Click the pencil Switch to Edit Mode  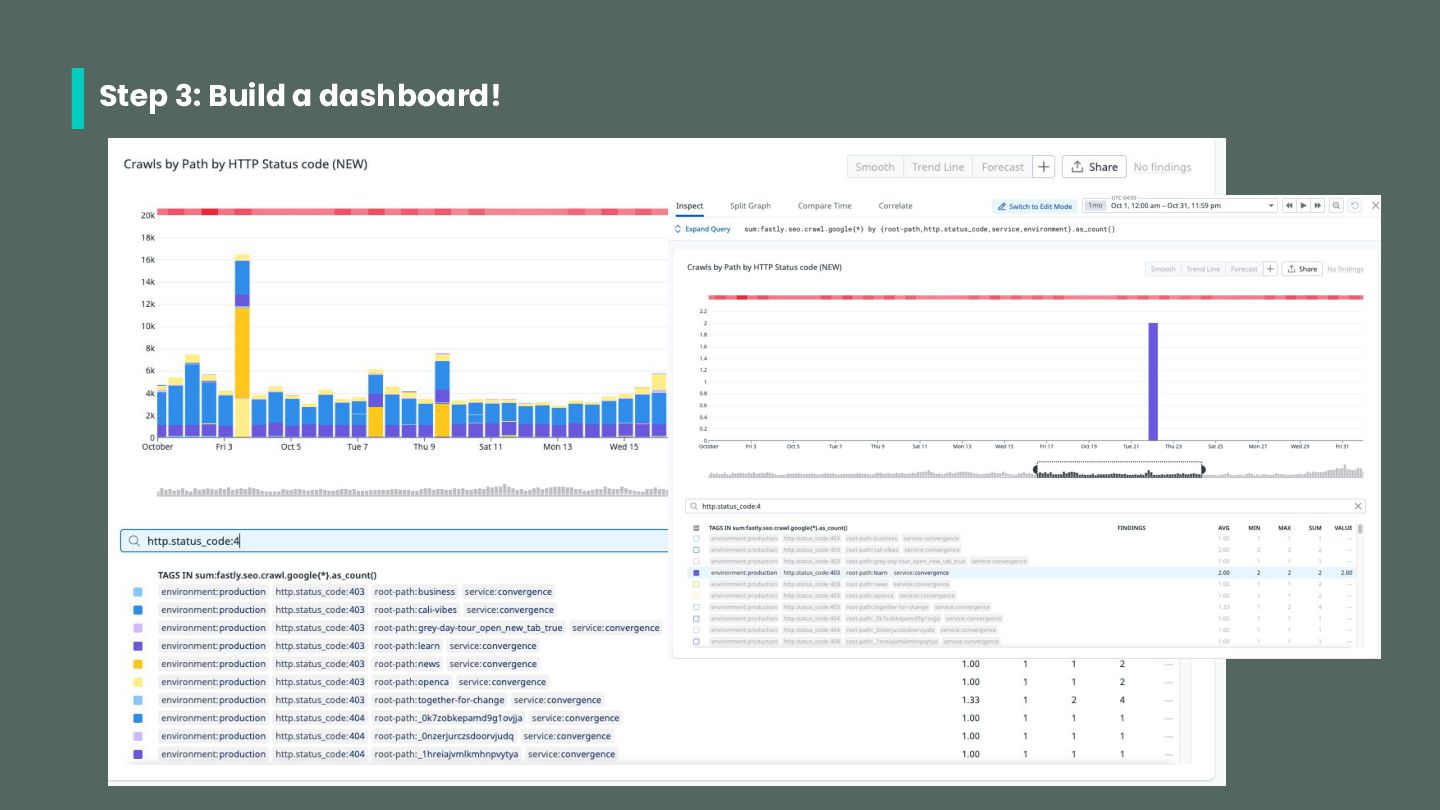tap(1035, 206)
